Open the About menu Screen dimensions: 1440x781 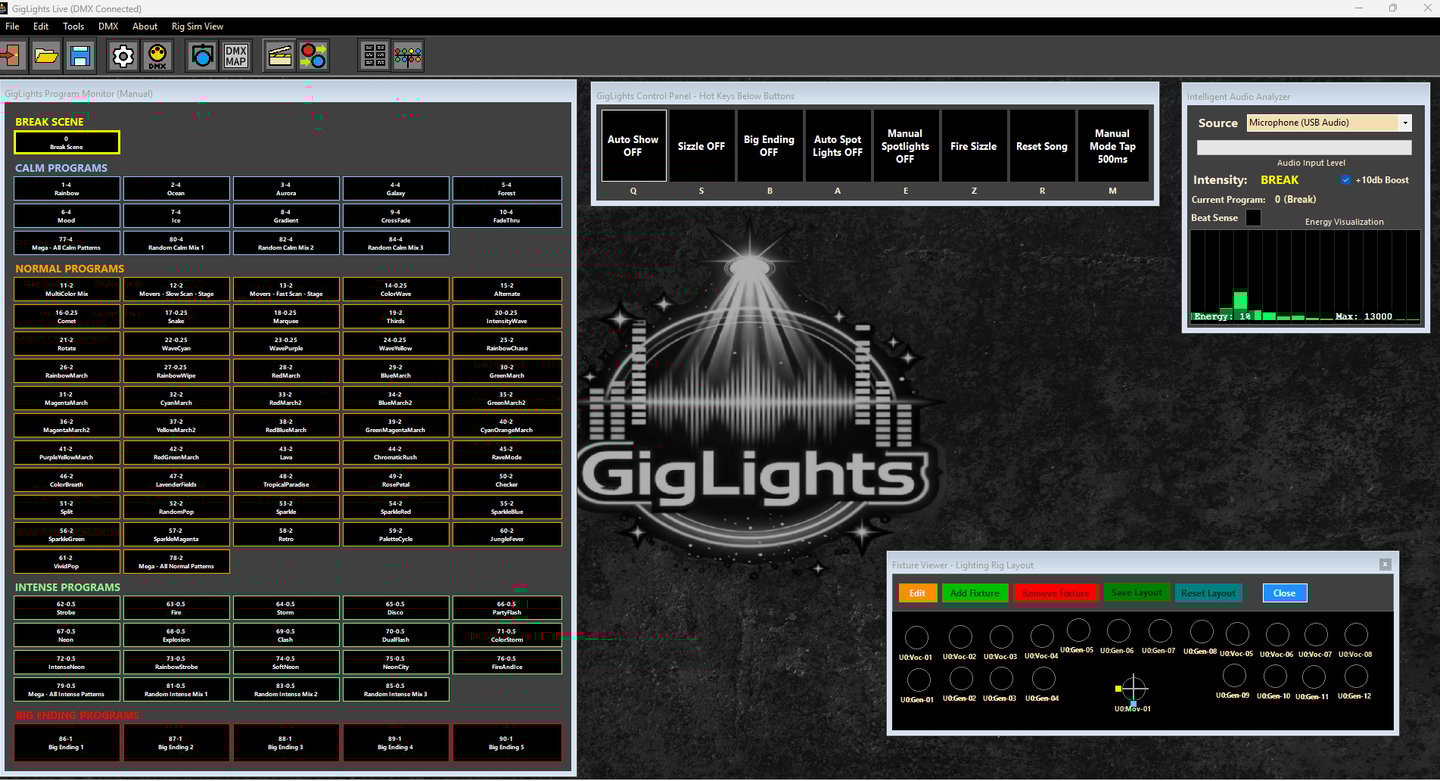point(145,26)
